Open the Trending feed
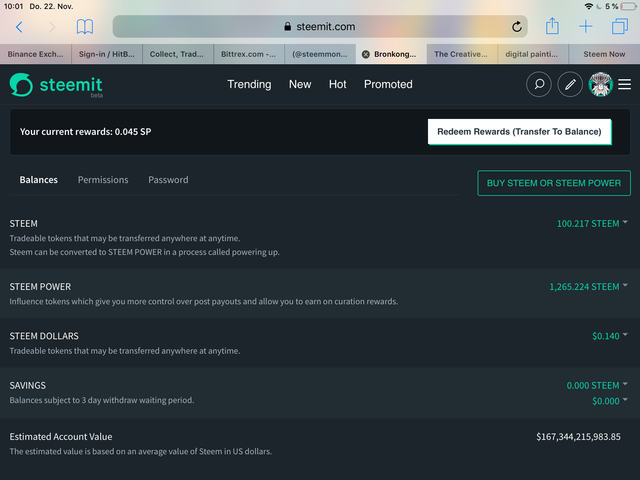The height and width of the screenshot is (480, 640). pyautogui.click(x=249, y=84)
